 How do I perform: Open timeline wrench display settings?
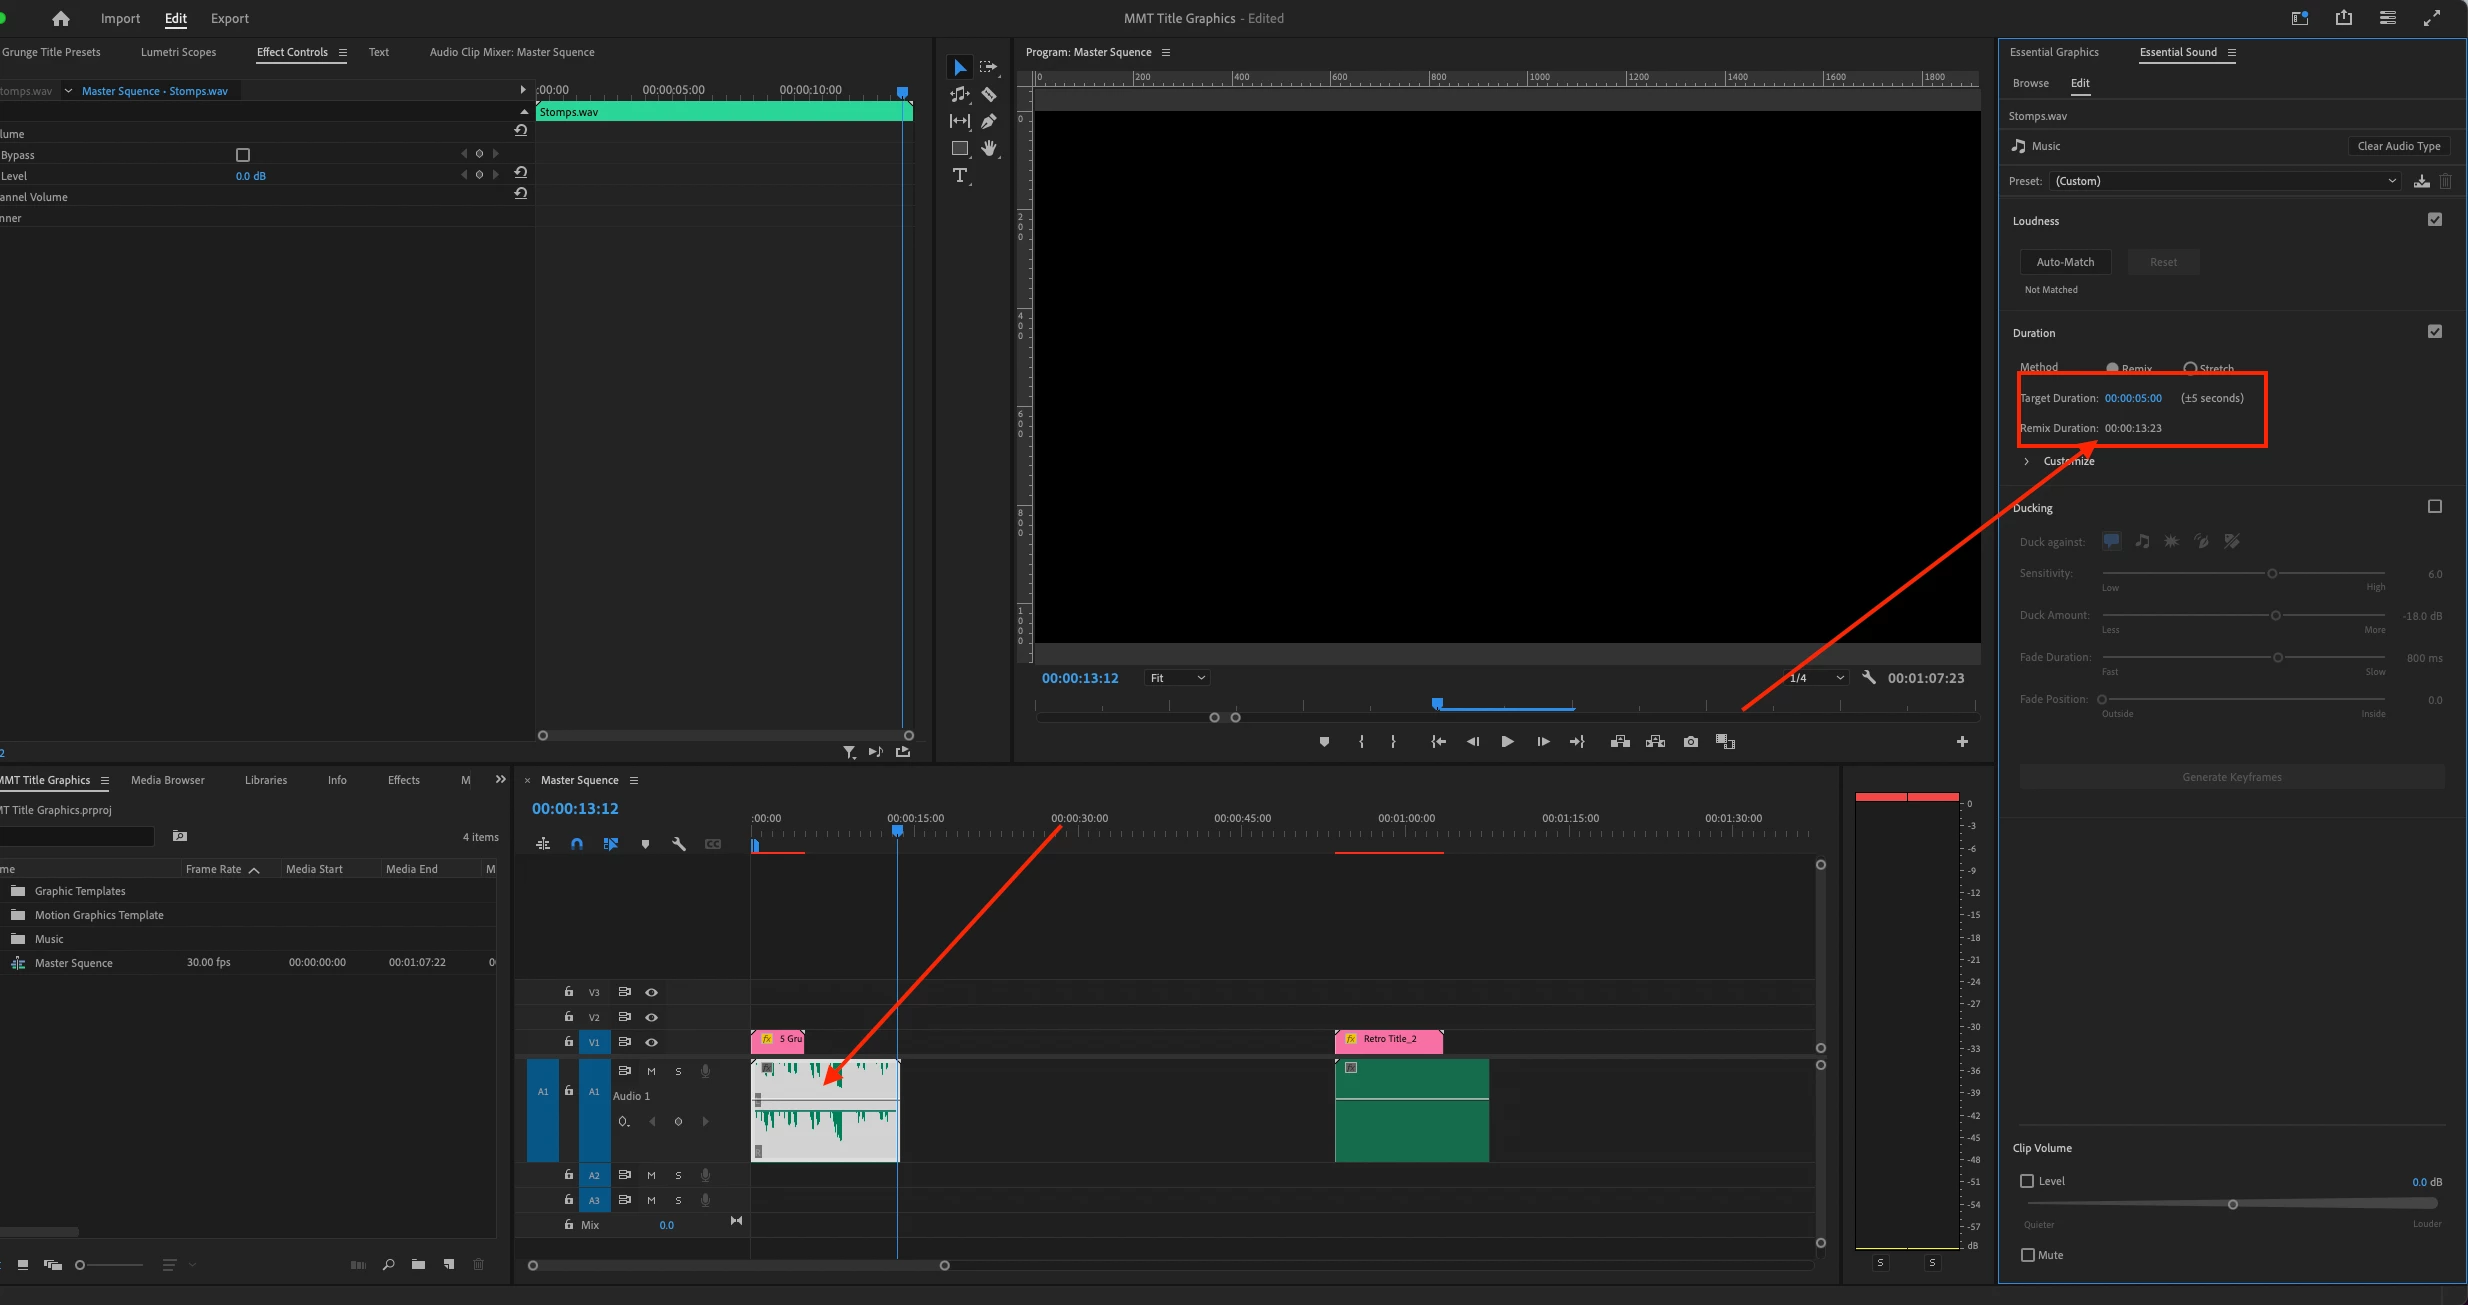click(x=679, y=844)
